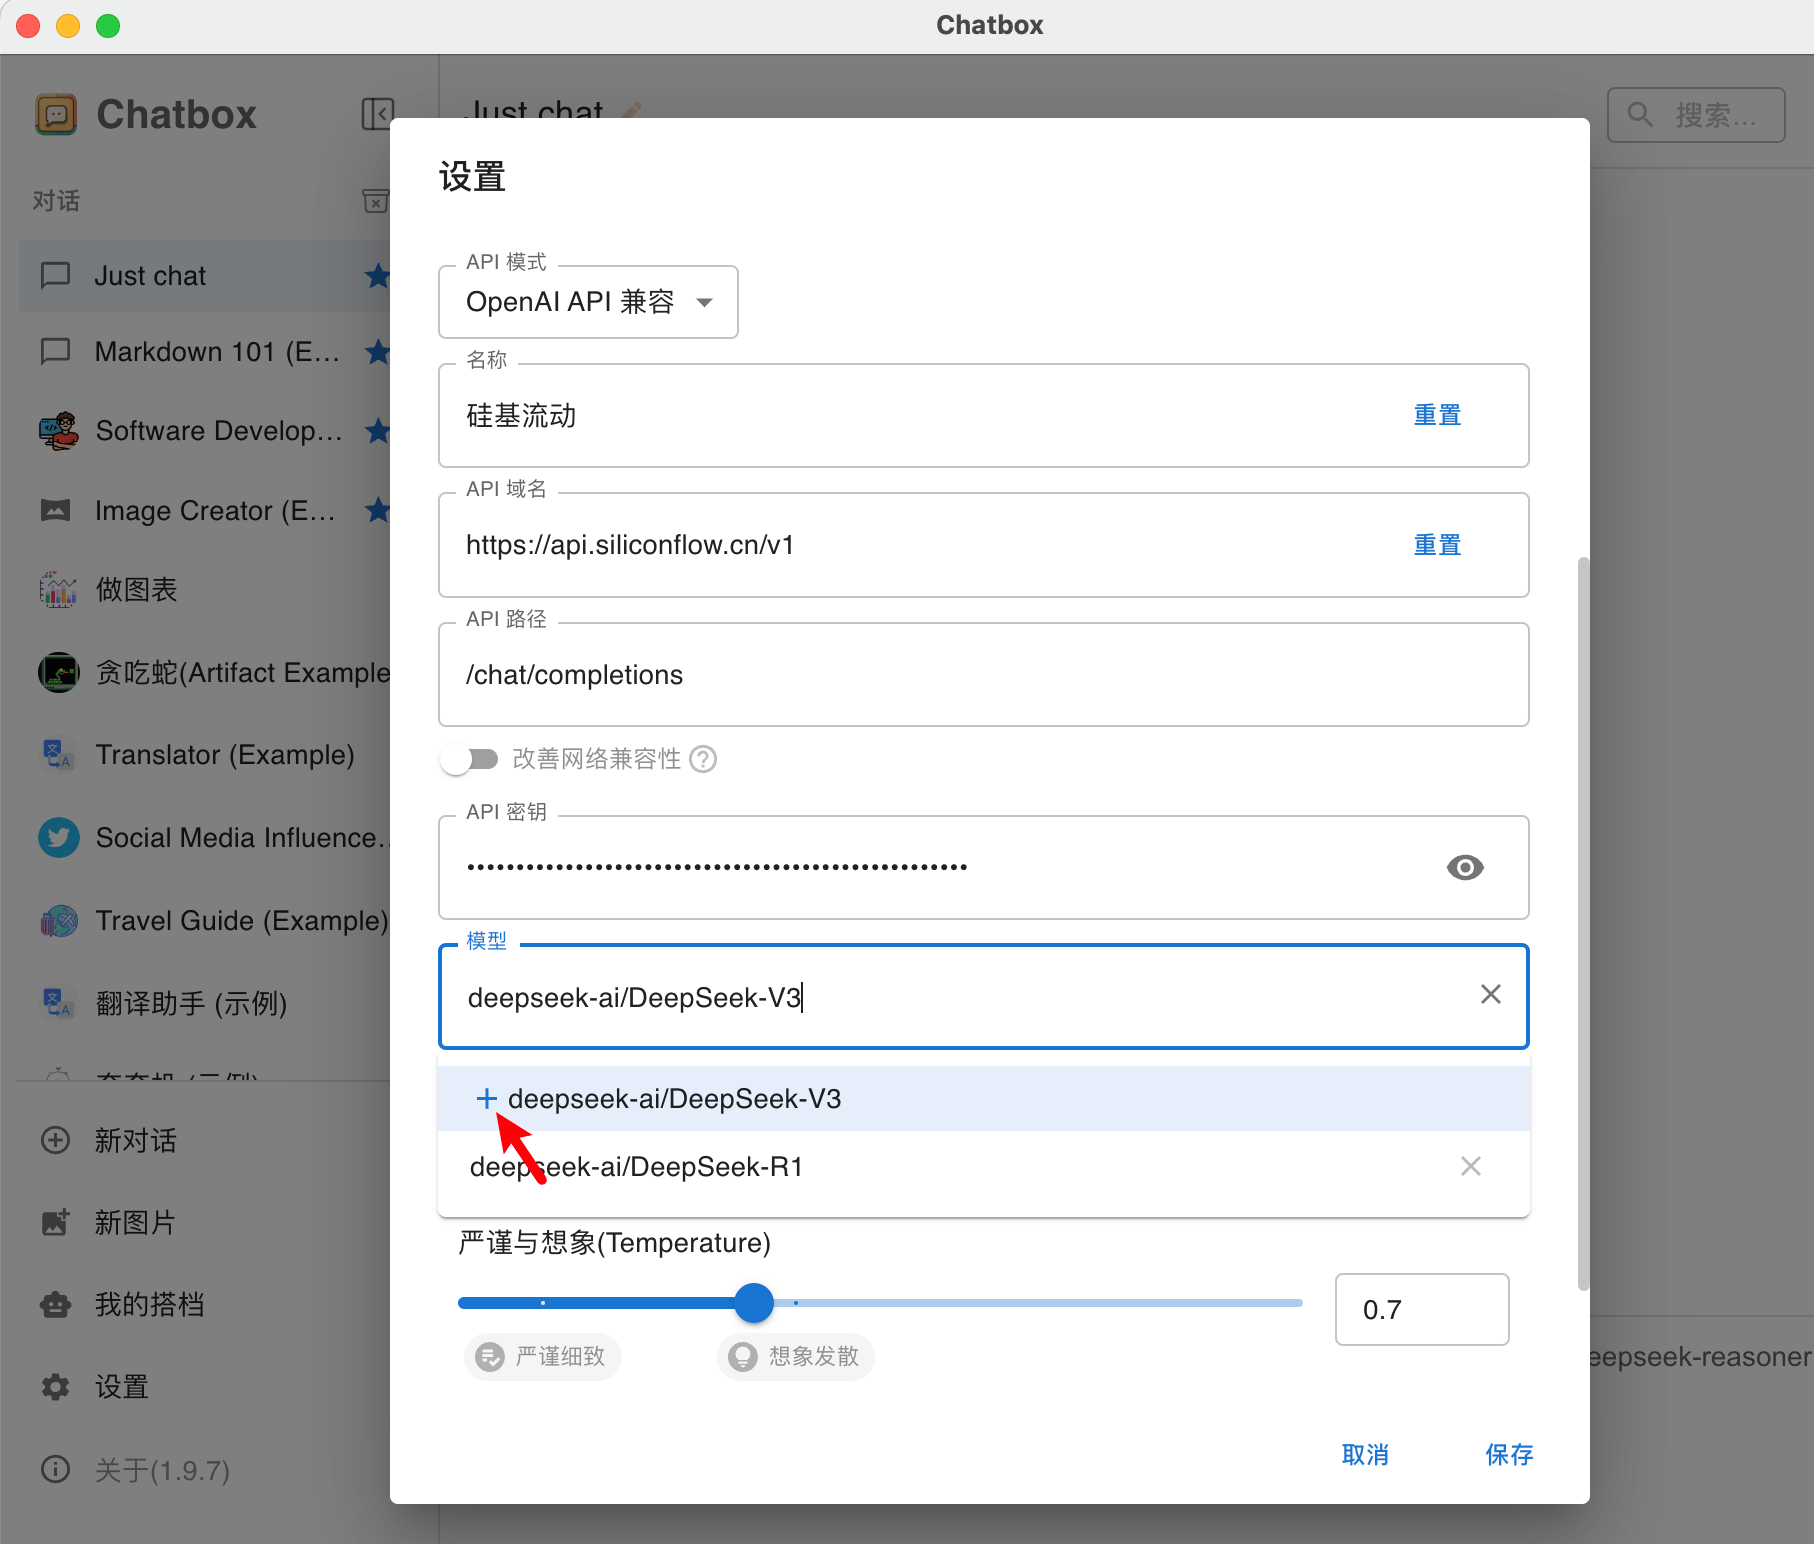Click the Temperature slider handle
Image resolution: width=1814 pixels, height=1544 pixels.
click(x=754, y=1302)
